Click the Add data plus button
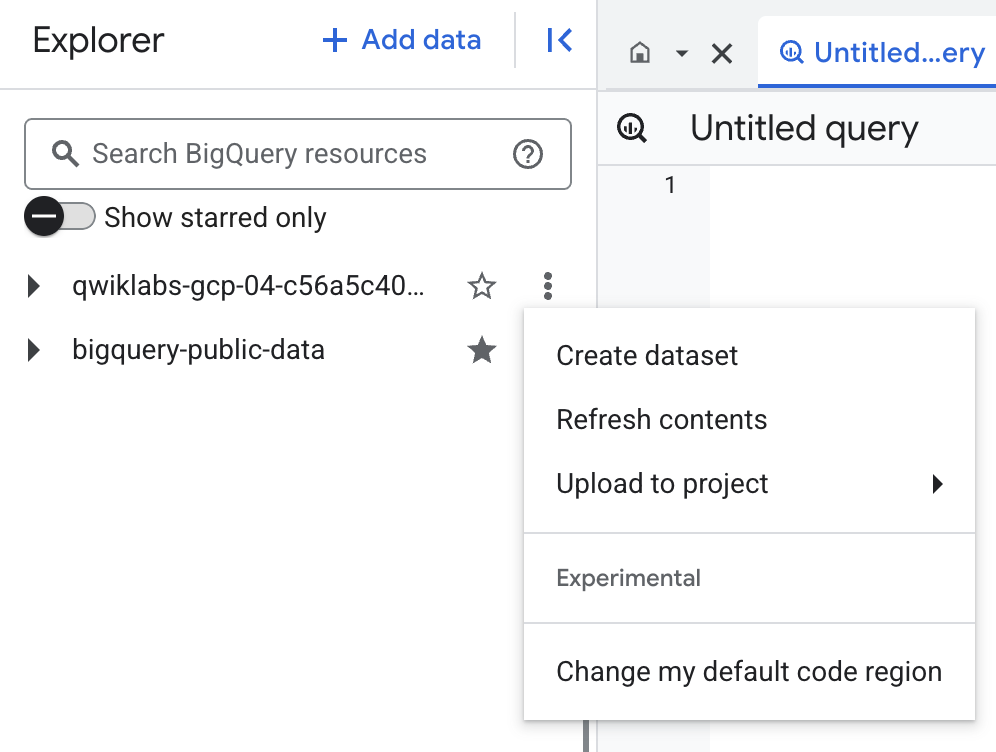The width and height of the screenshot is (996, 752). [x=401, y=40]
